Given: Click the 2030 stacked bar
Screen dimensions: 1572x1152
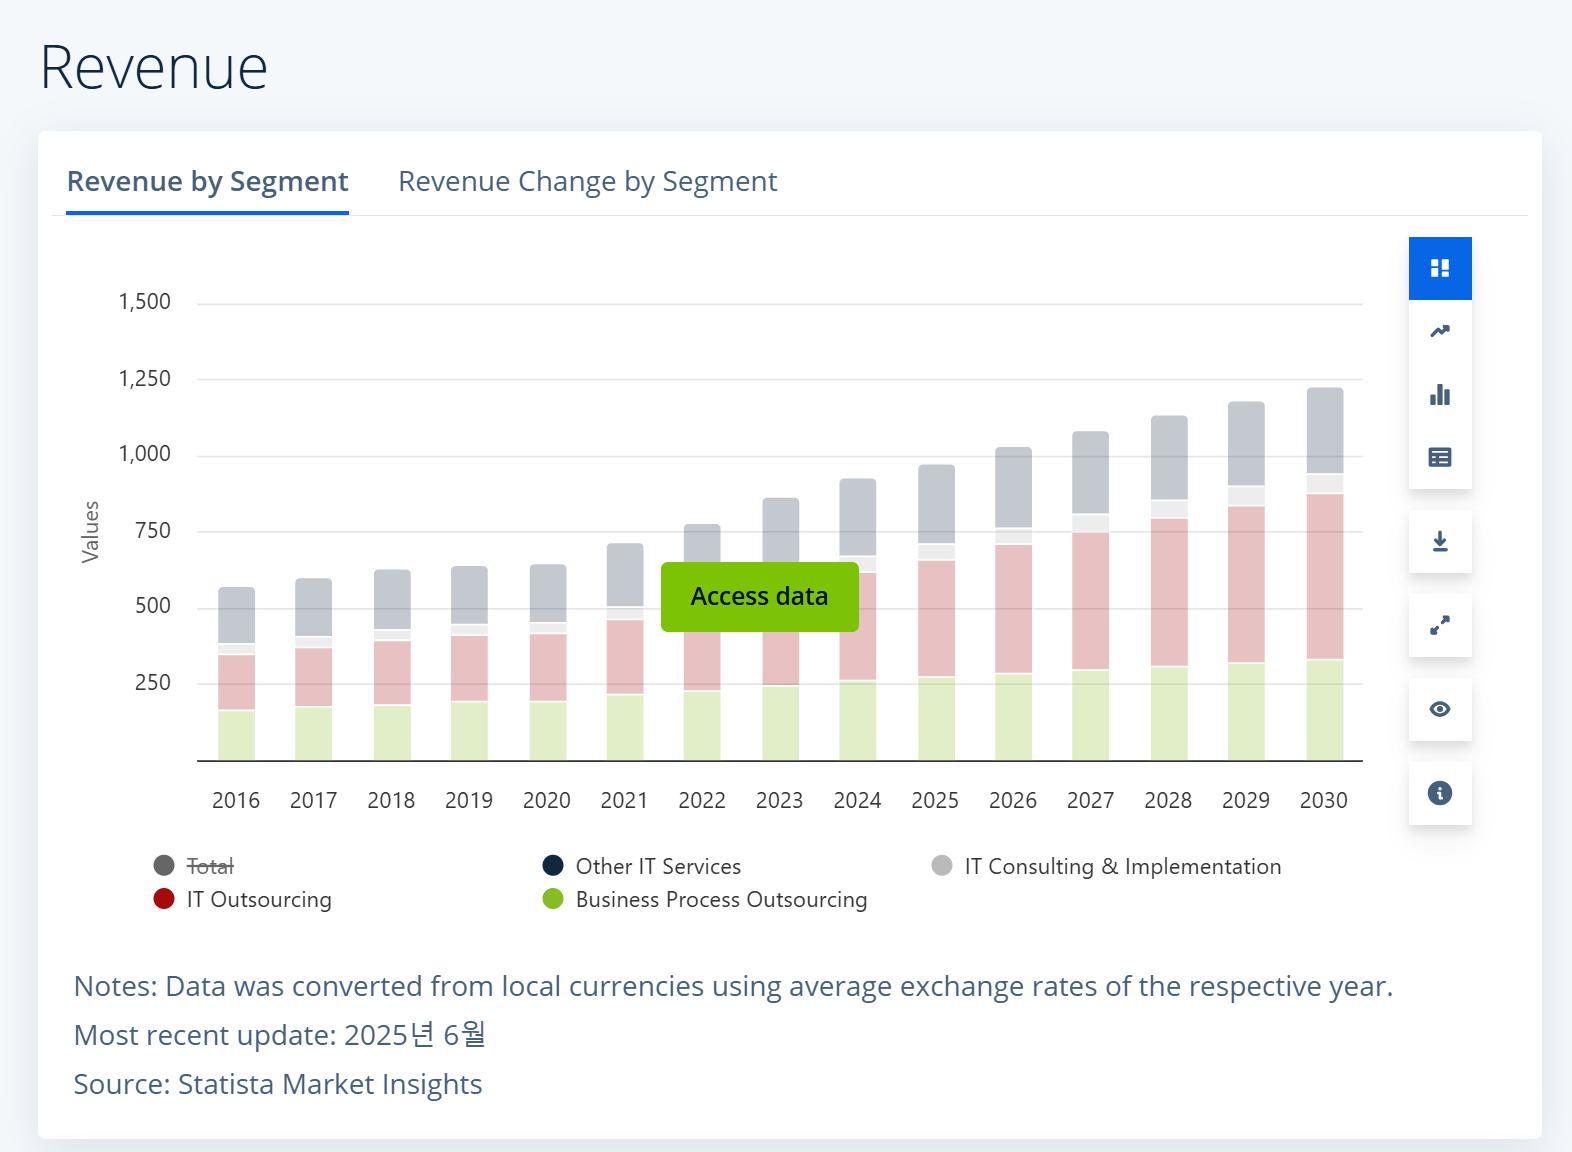Looking at the screenshot, I should (x=1324, y=574).
